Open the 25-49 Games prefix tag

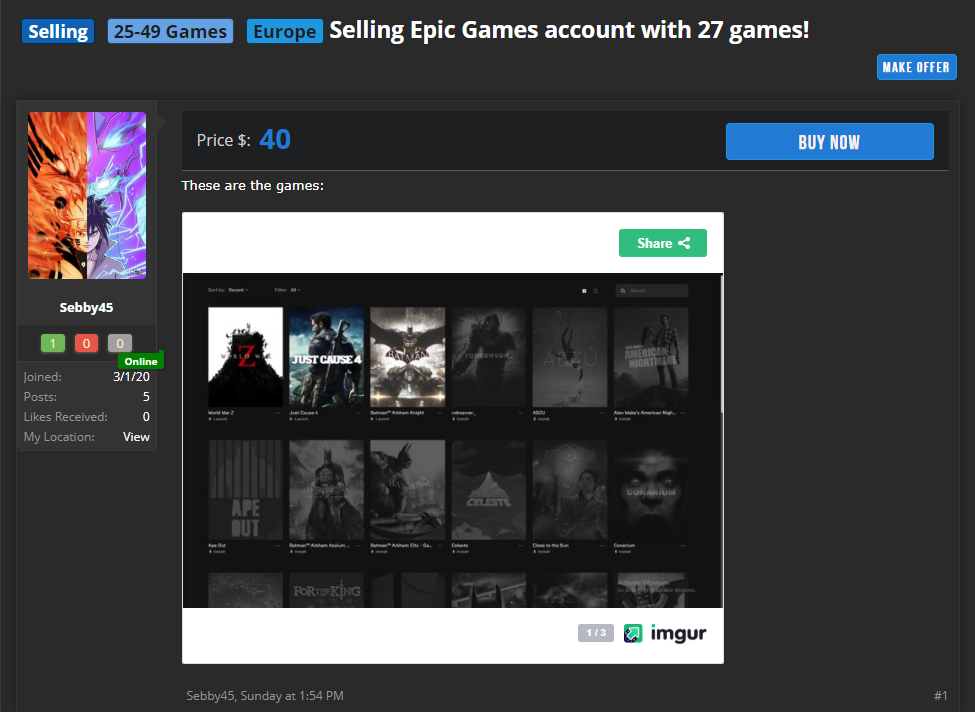[170, 32]
